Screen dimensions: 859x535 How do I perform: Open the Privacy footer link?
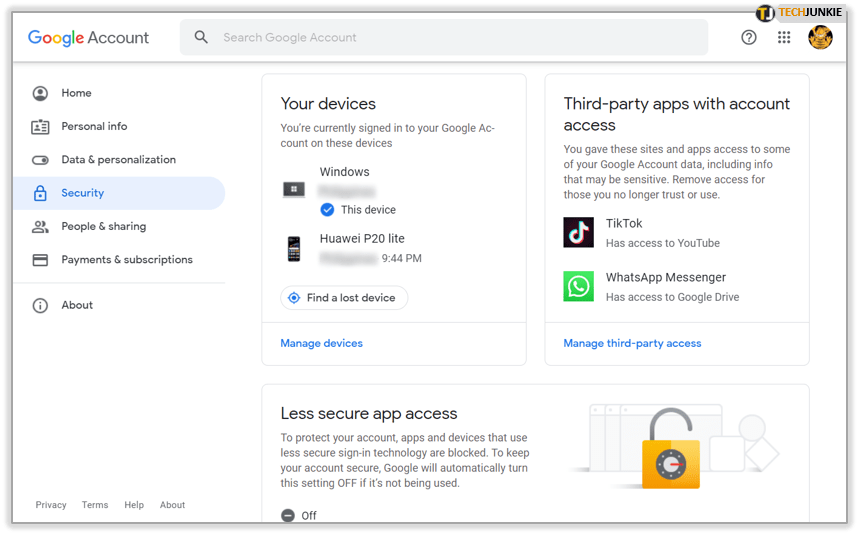[x=51, y=505]
